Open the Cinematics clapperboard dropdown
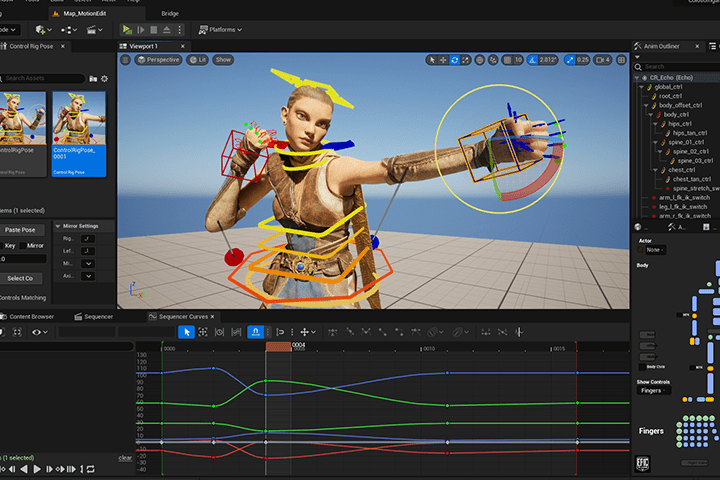The image size is (720, 480). tap(95, 30)
